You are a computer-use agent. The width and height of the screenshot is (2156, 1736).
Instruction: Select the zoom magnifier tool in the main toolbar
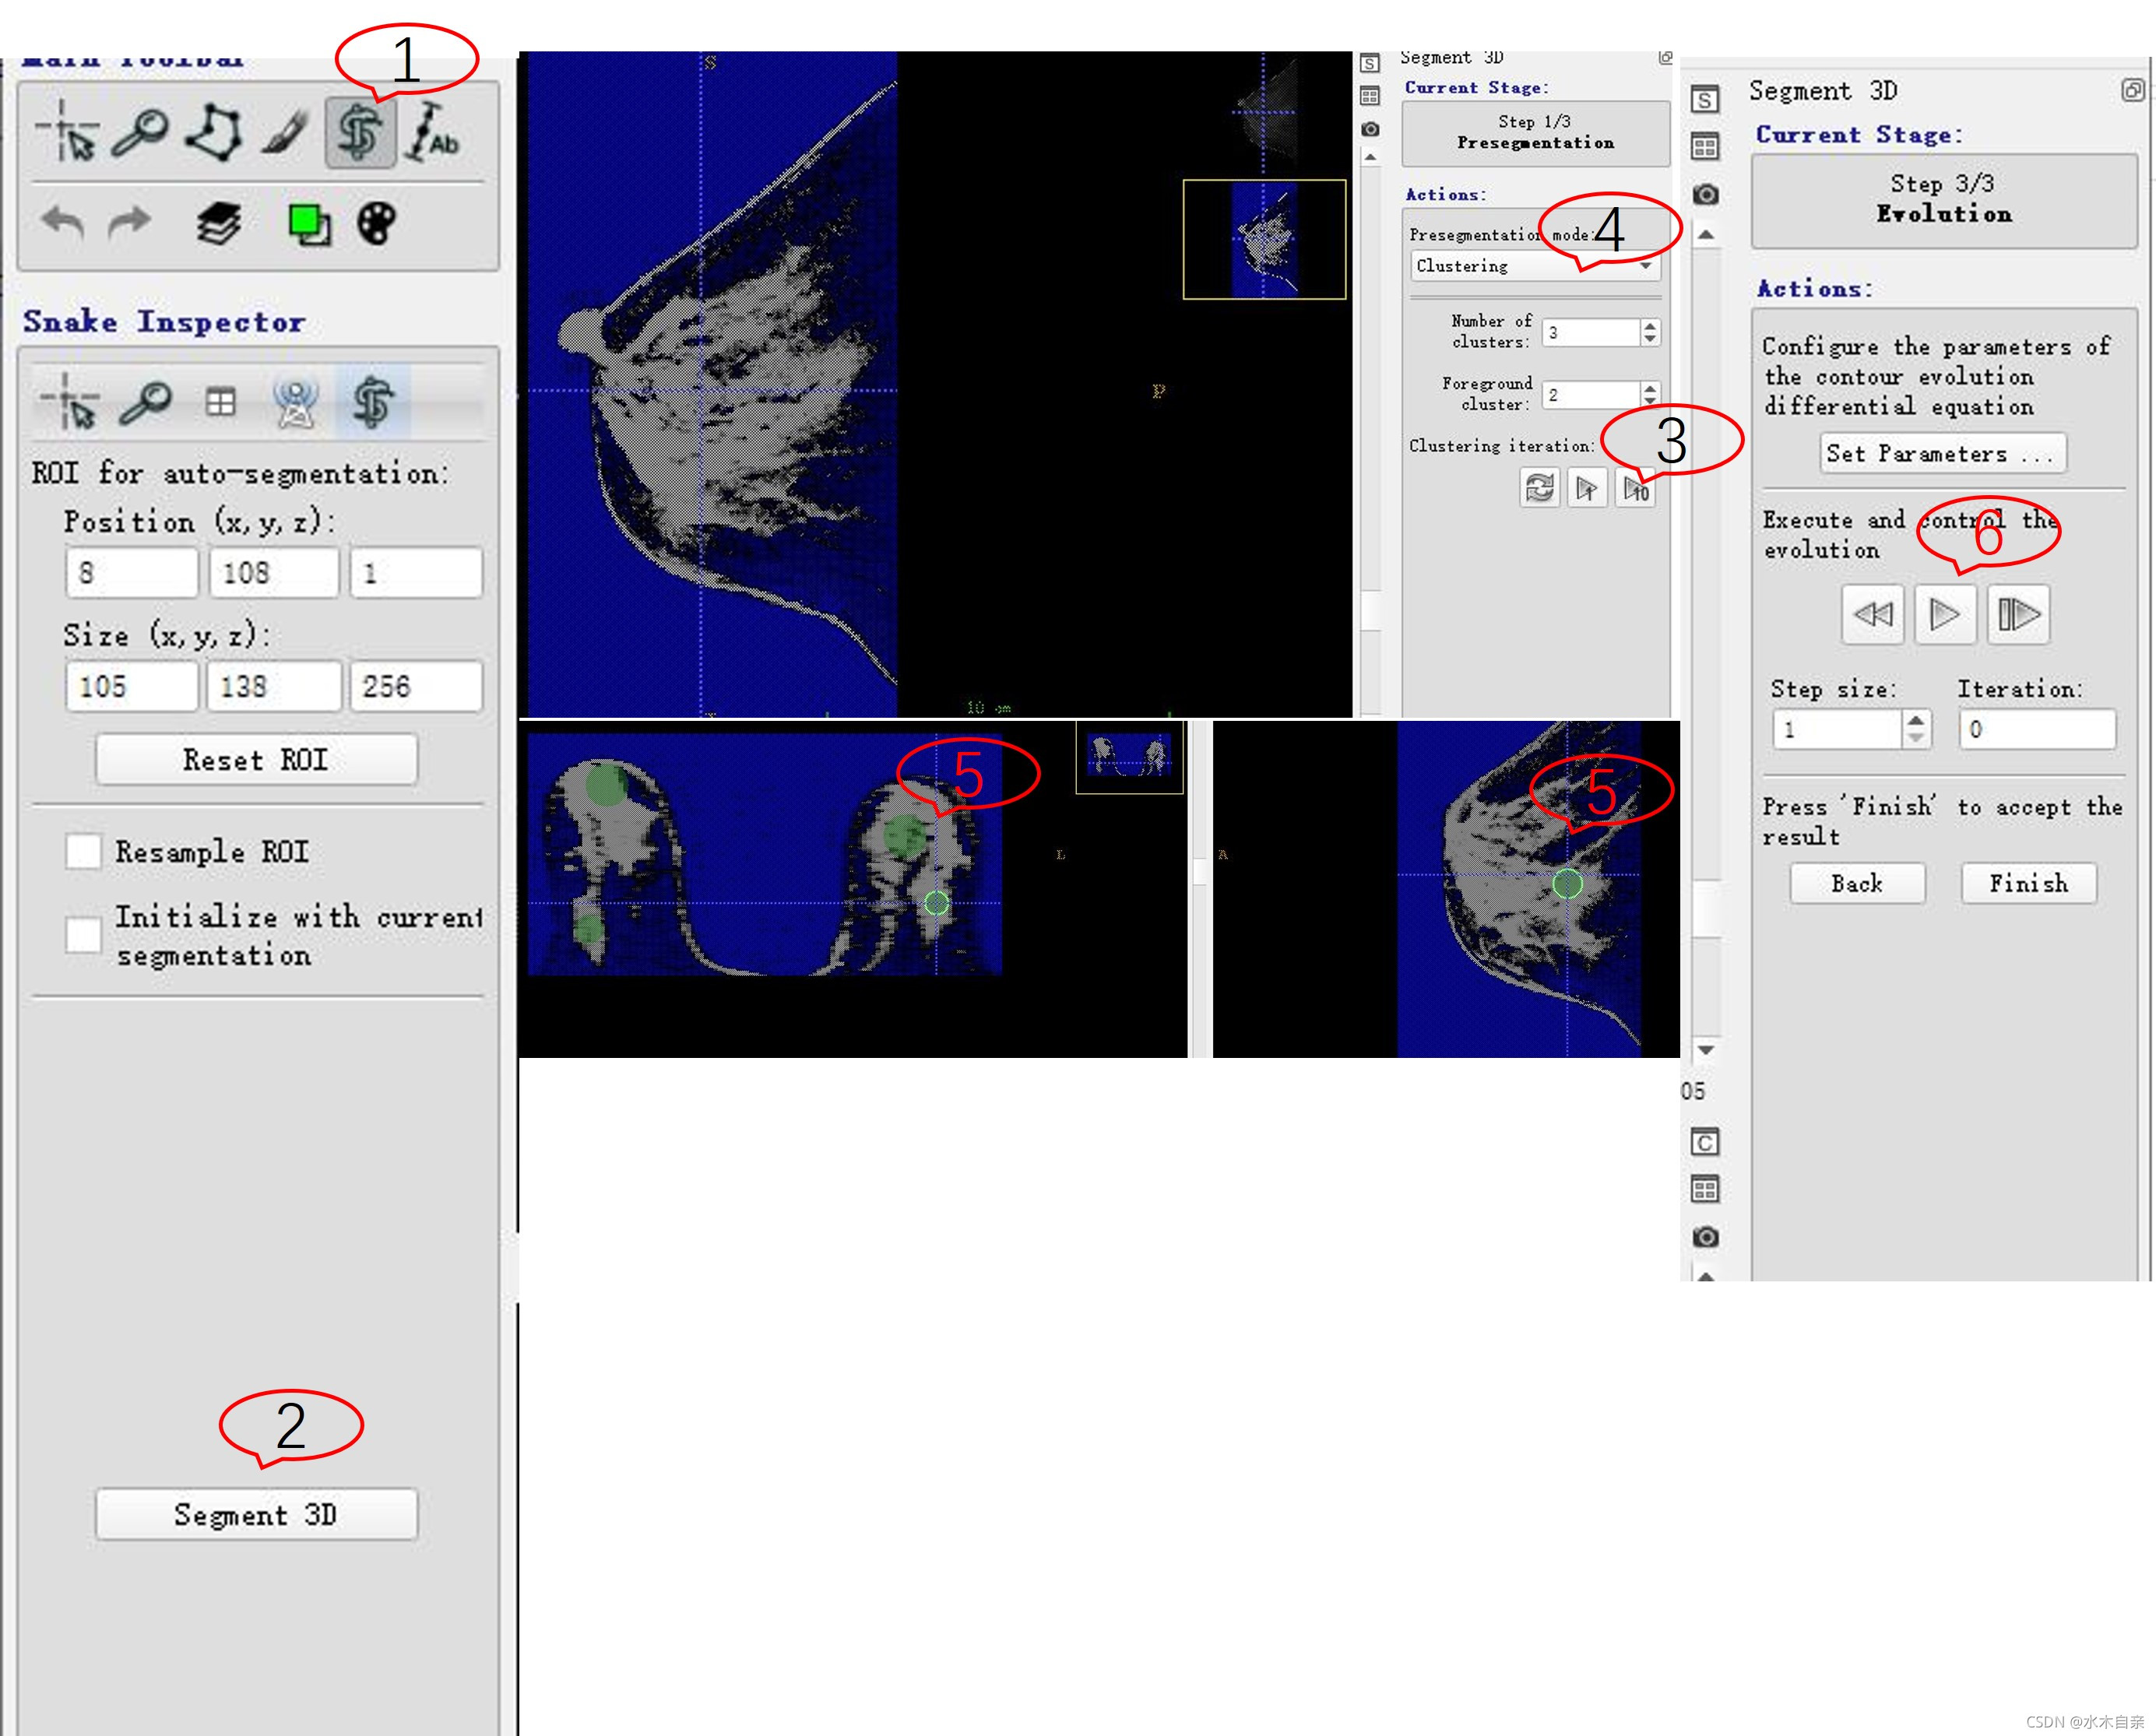pos(140,131)
